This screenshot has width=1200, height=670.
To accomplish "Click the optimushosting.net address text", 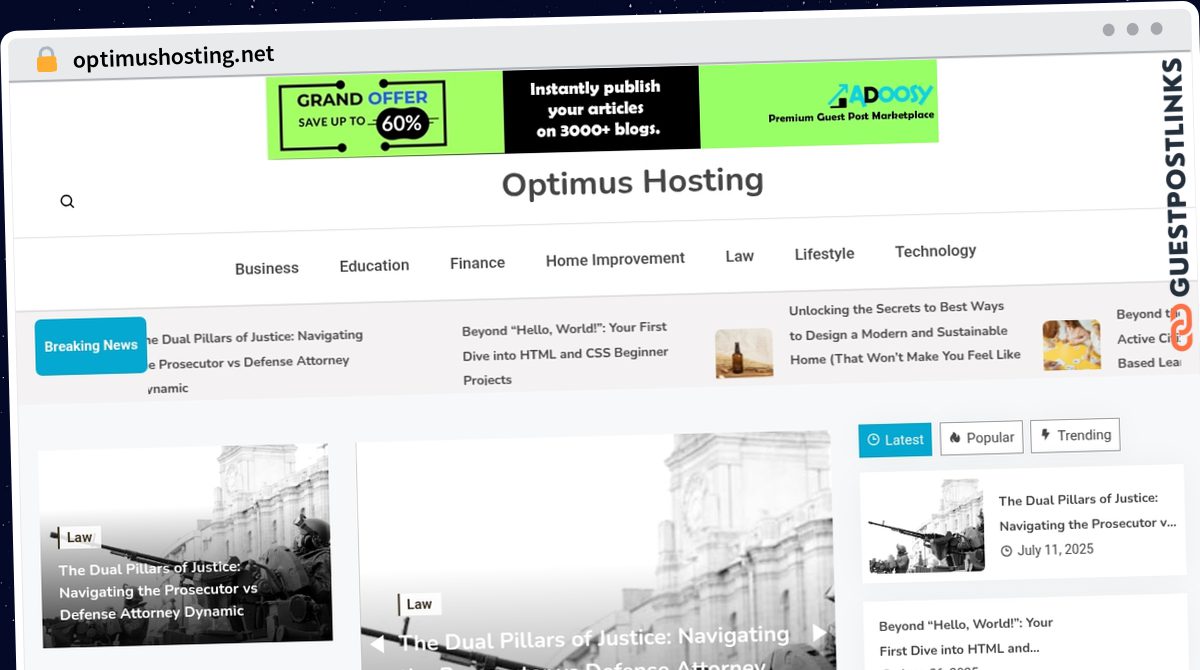I will point(173,57).
